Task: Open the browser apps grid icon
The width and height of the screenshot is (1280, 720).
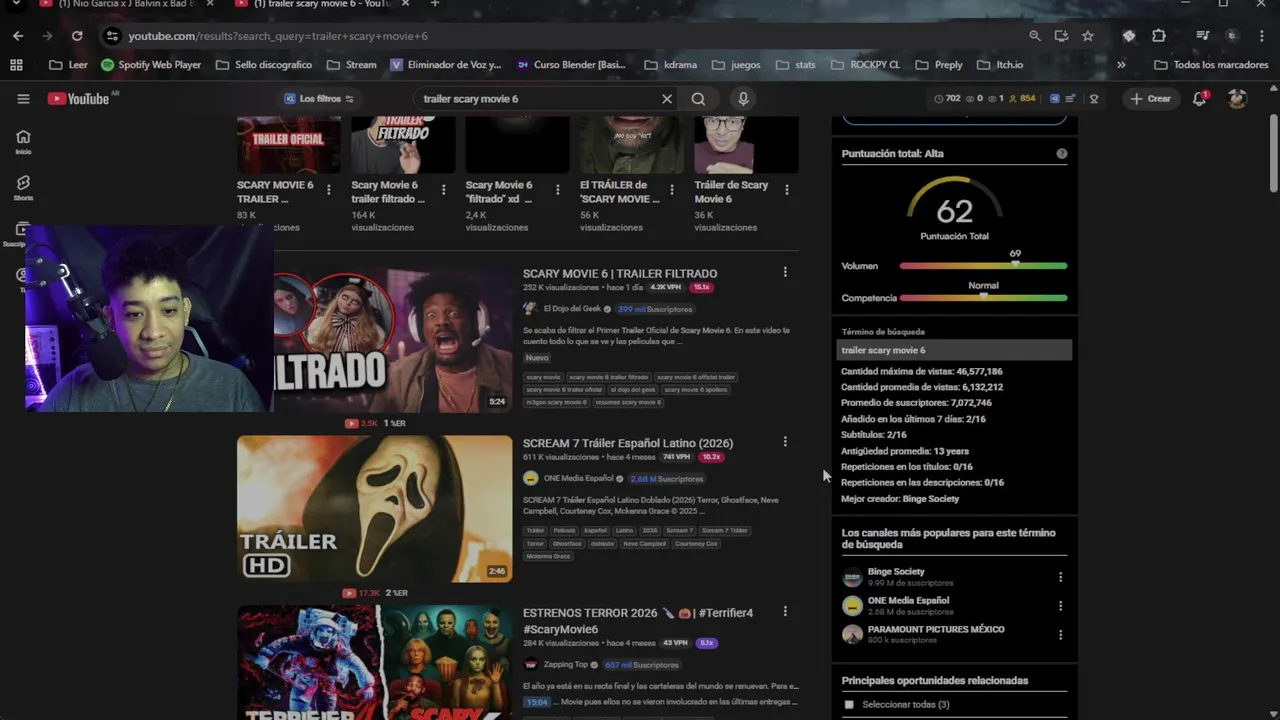Action: point(16,64)
